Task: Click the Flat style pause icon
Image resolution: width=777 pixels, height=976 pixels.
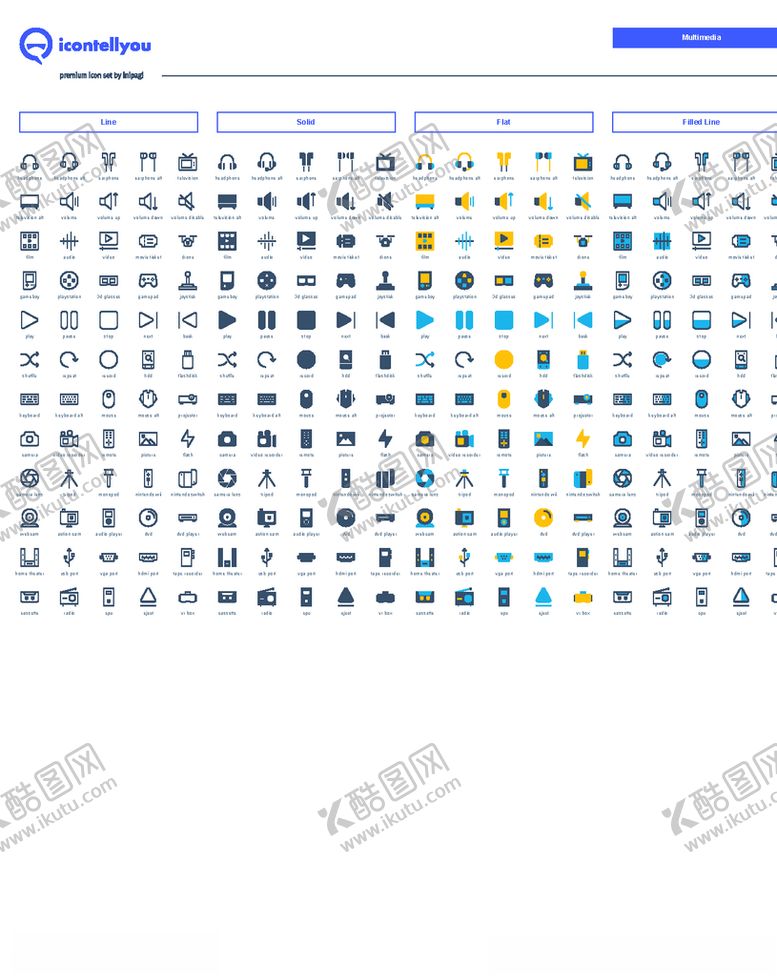Action: coord(464,320)
